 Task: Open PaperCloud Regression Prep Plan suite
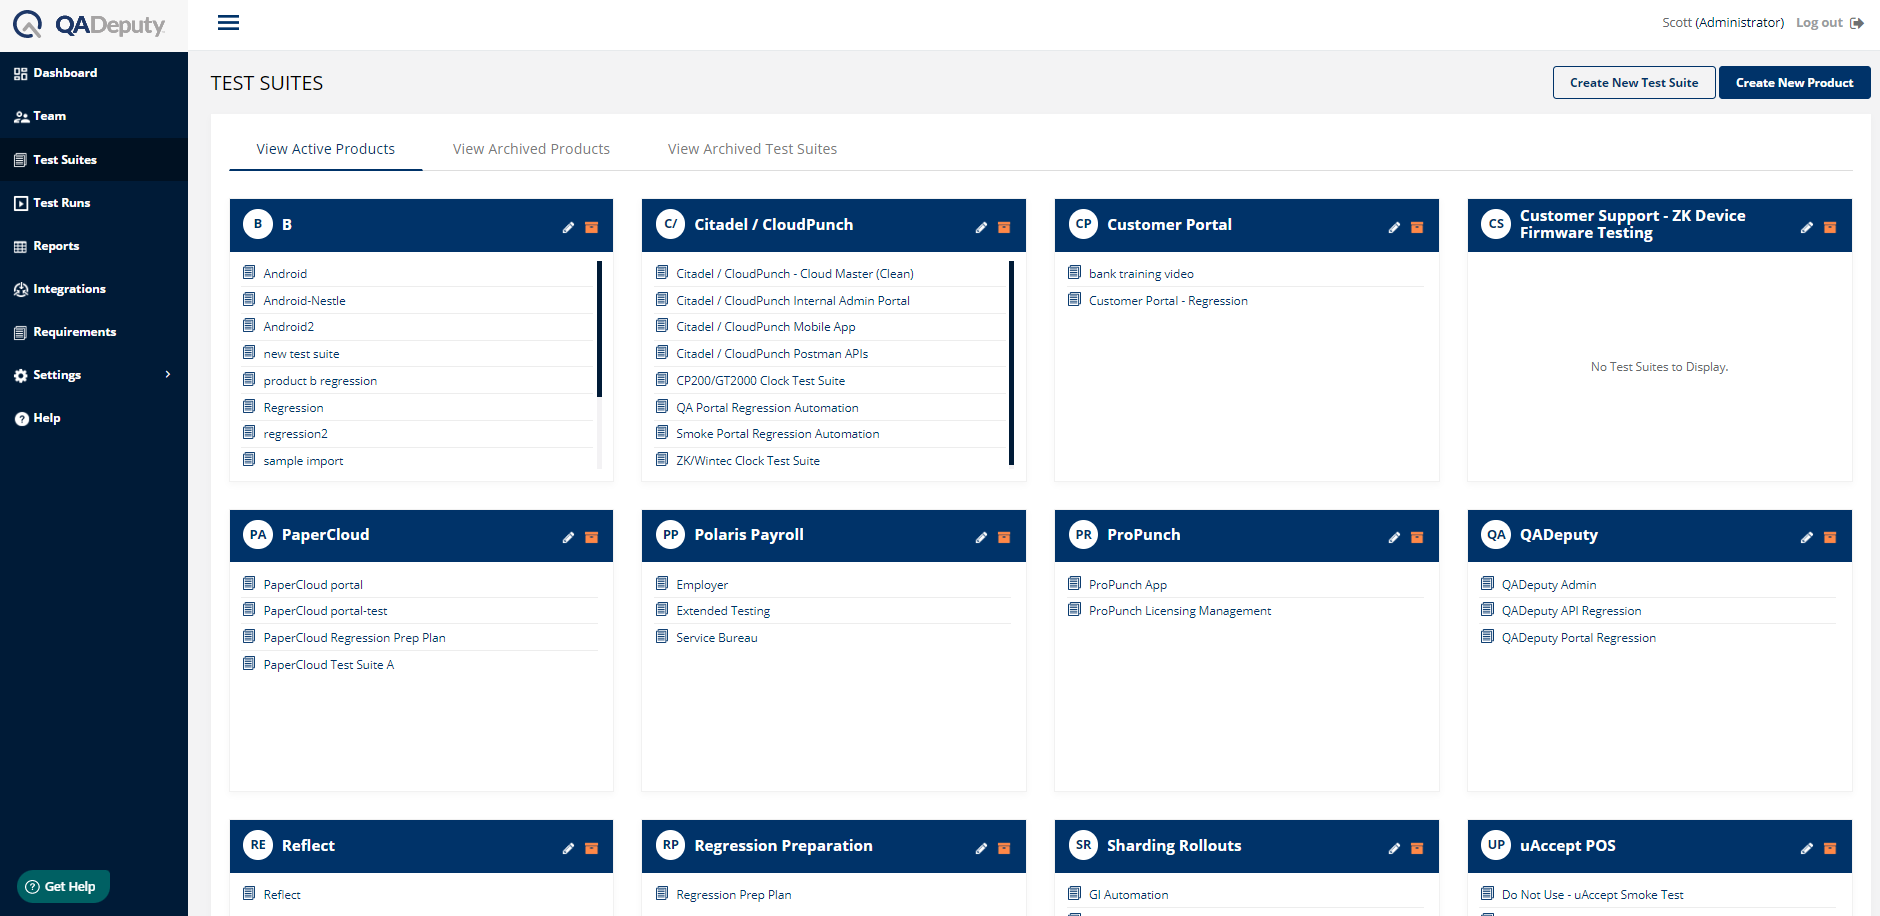click(x=354, y=638)
